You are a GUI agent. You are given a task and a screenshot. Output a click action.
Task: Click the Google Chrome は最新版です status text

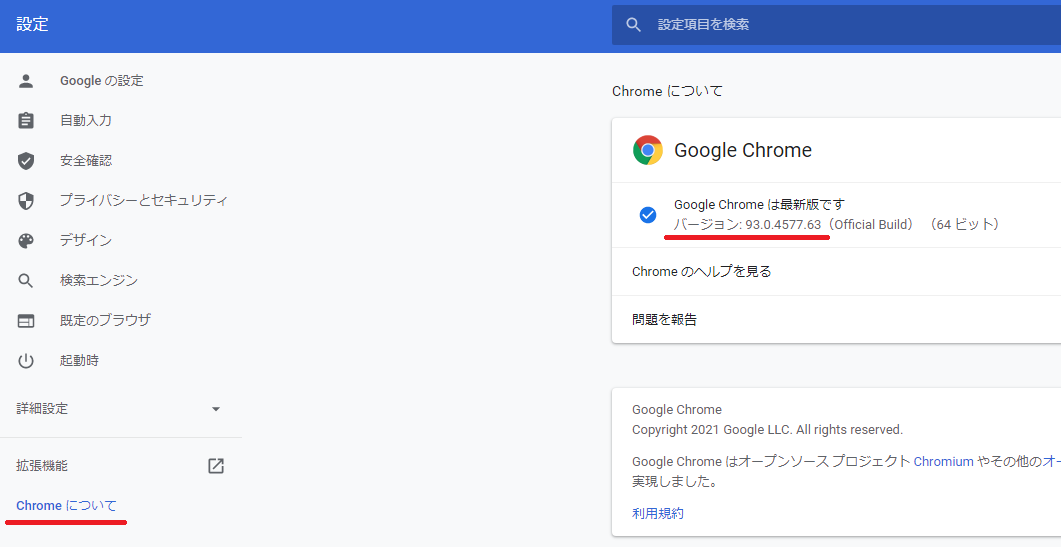[x=759, y=204]
